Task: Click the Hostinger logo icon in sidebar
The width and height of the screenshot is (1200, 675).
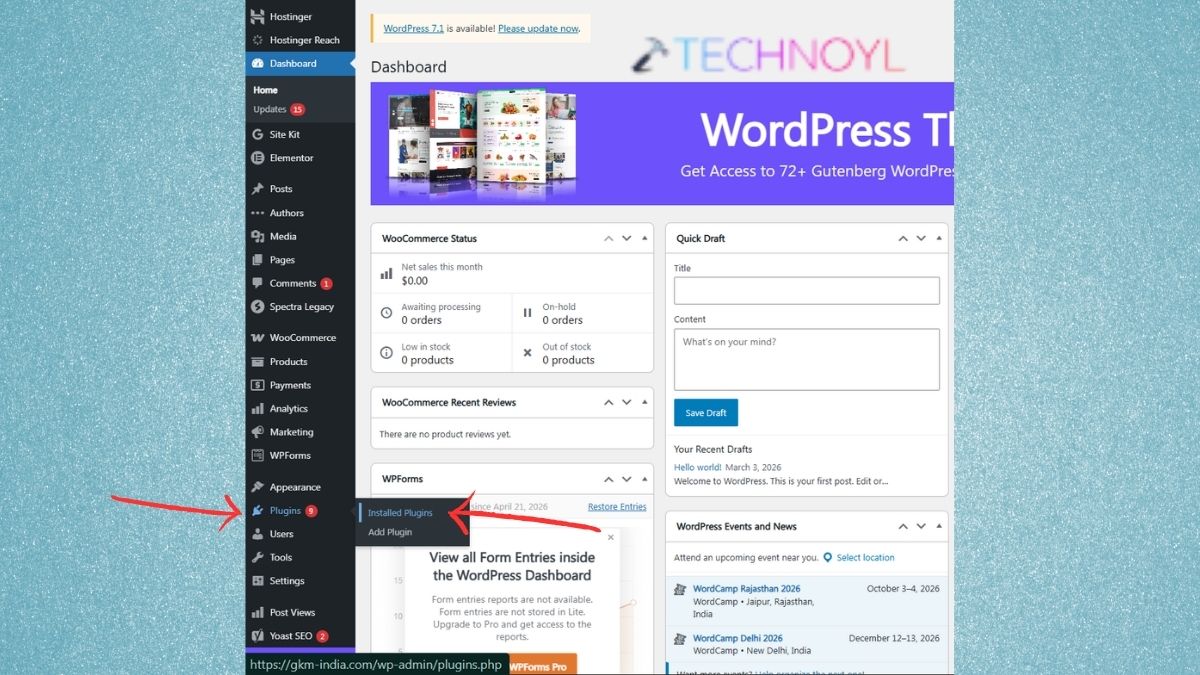Action: [258, 17]
